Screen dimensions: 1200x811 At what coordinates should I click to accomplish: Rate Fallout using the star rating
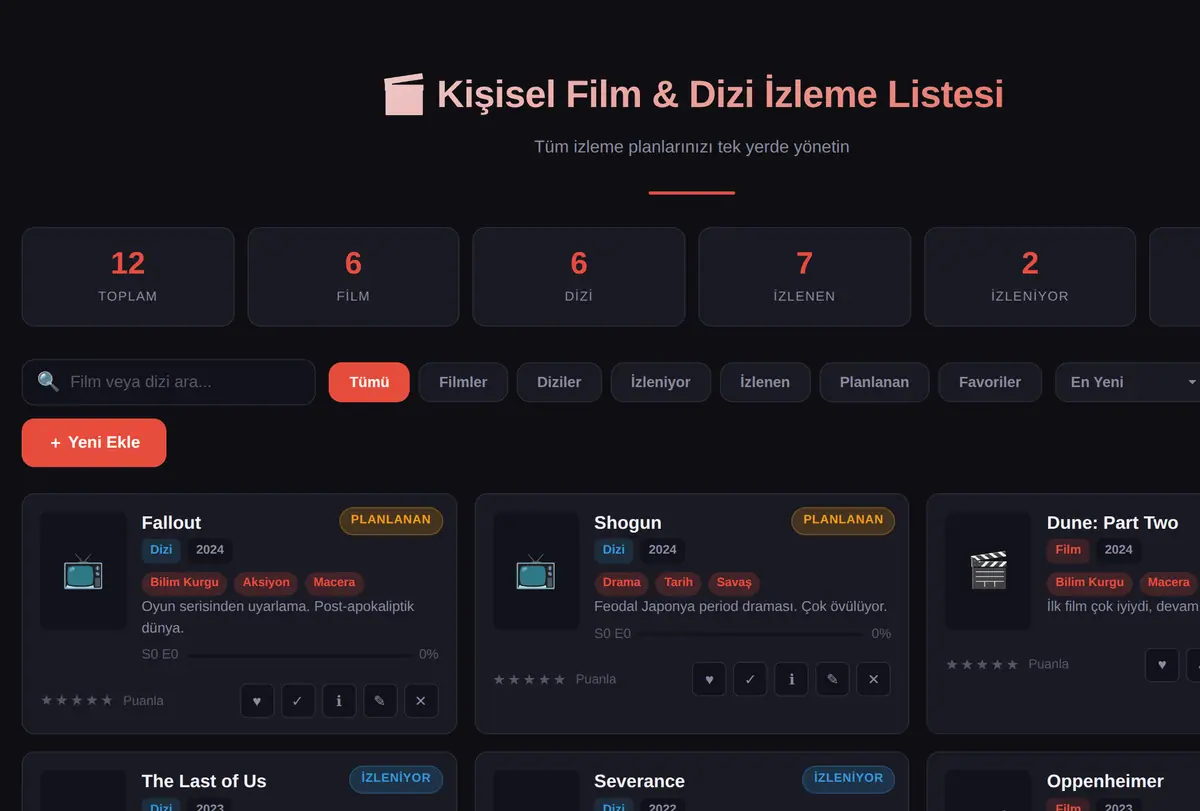point(77,701)
